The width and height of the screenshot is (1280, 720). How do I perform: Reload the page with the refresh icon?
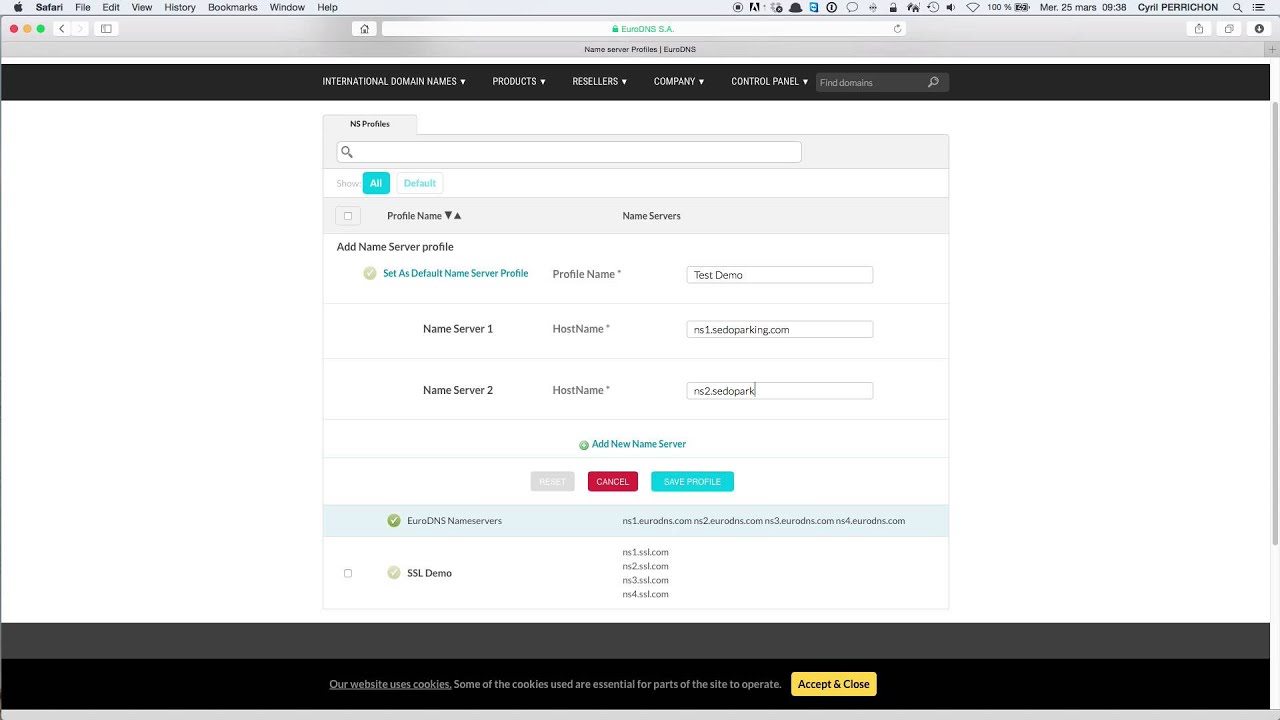tap(897, 29)
